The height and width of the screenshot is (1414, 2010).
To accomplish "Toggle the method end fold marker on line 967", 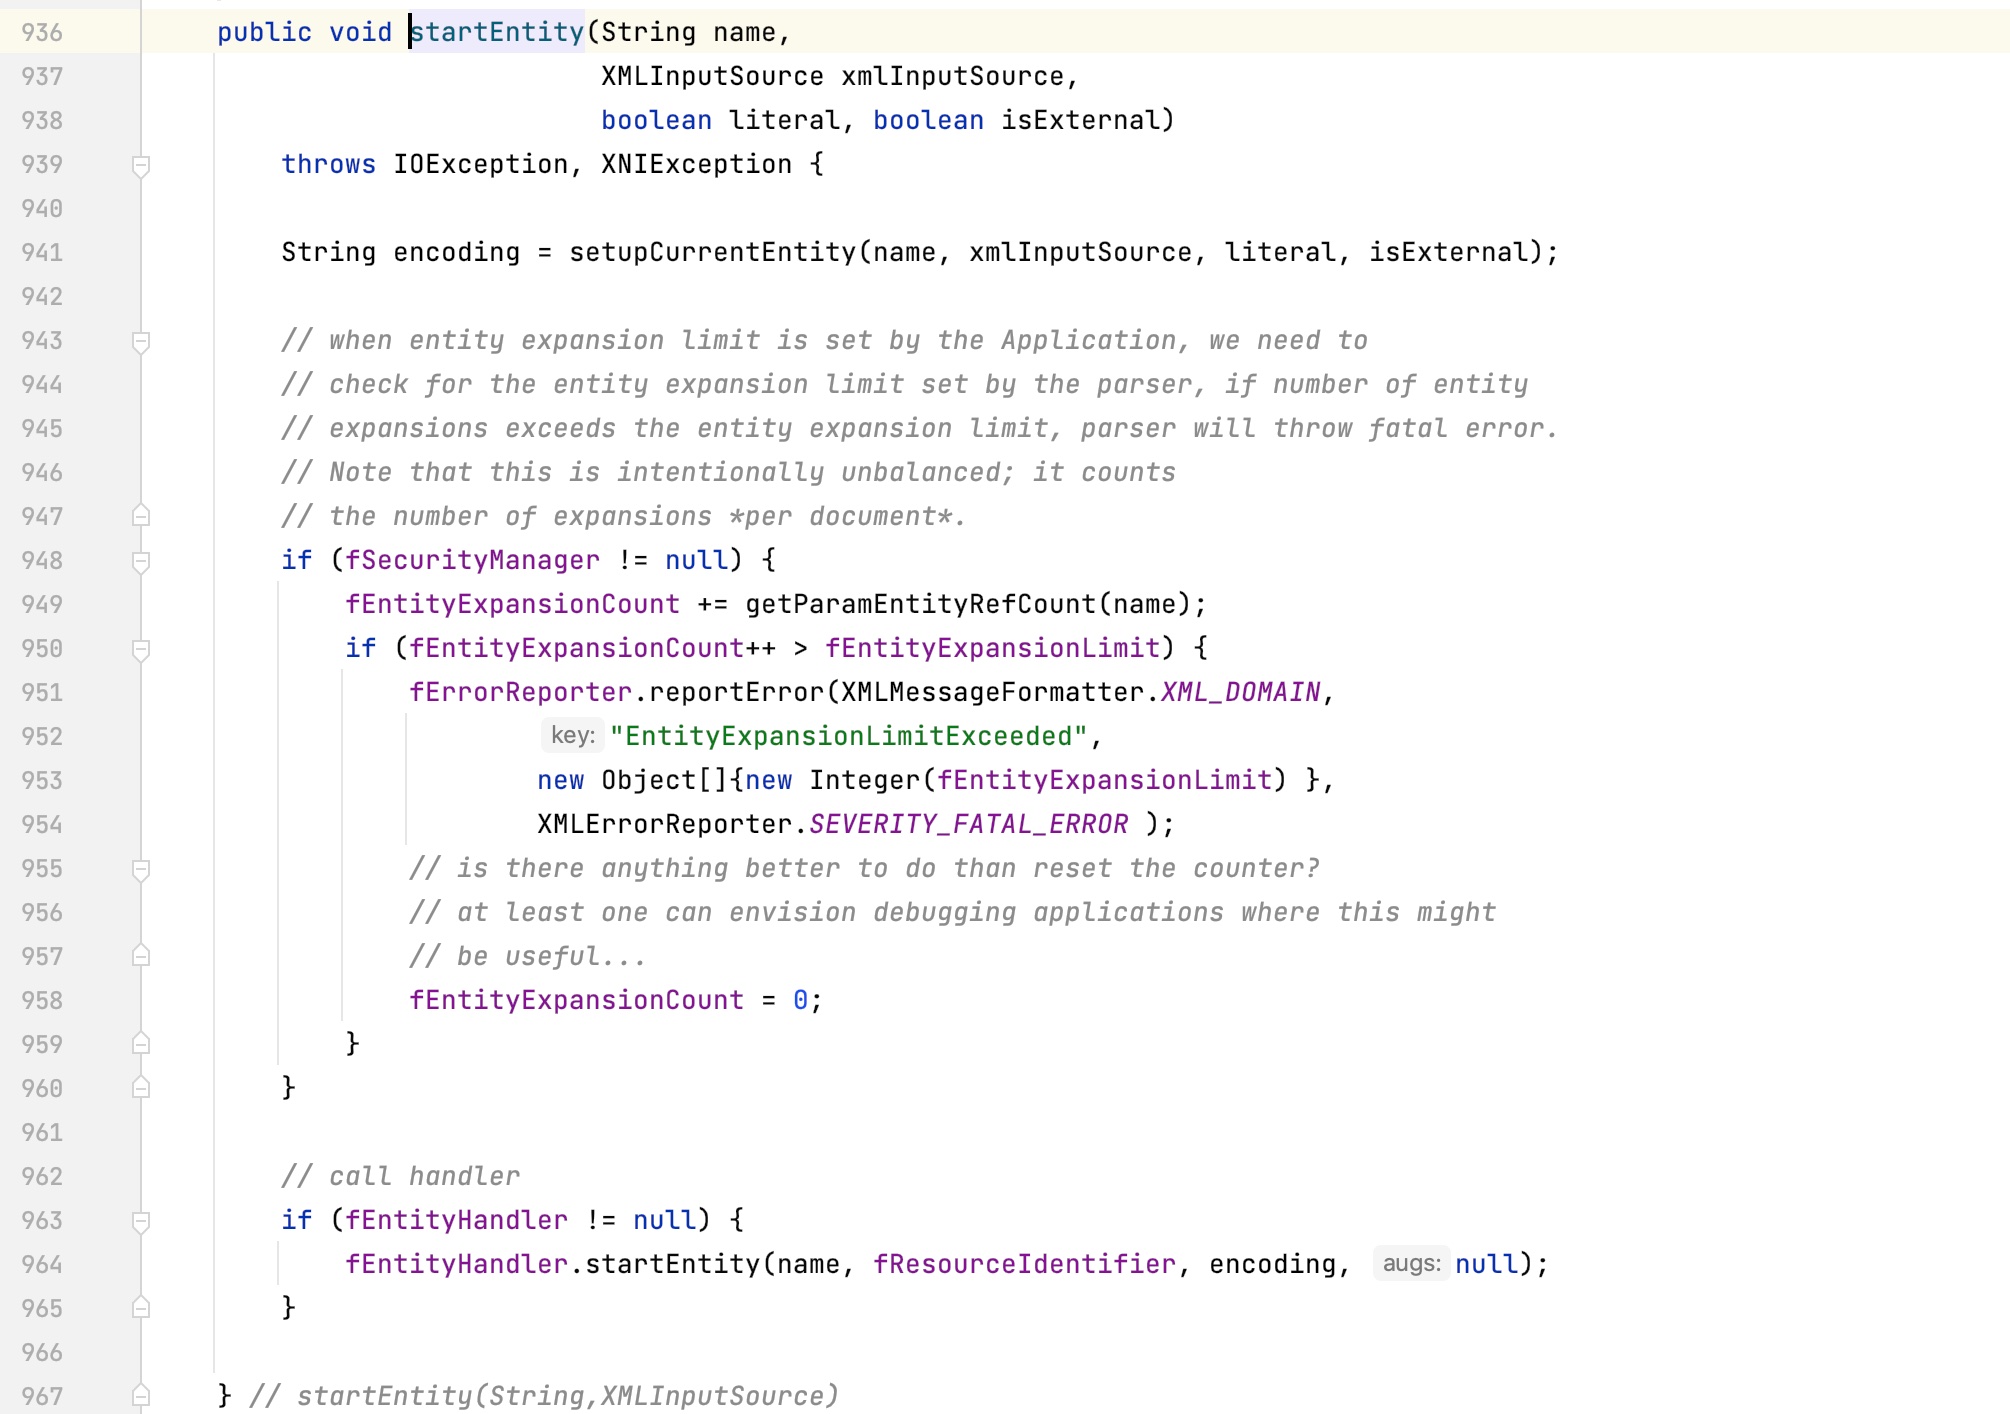I will click(x=141, y=1396).
